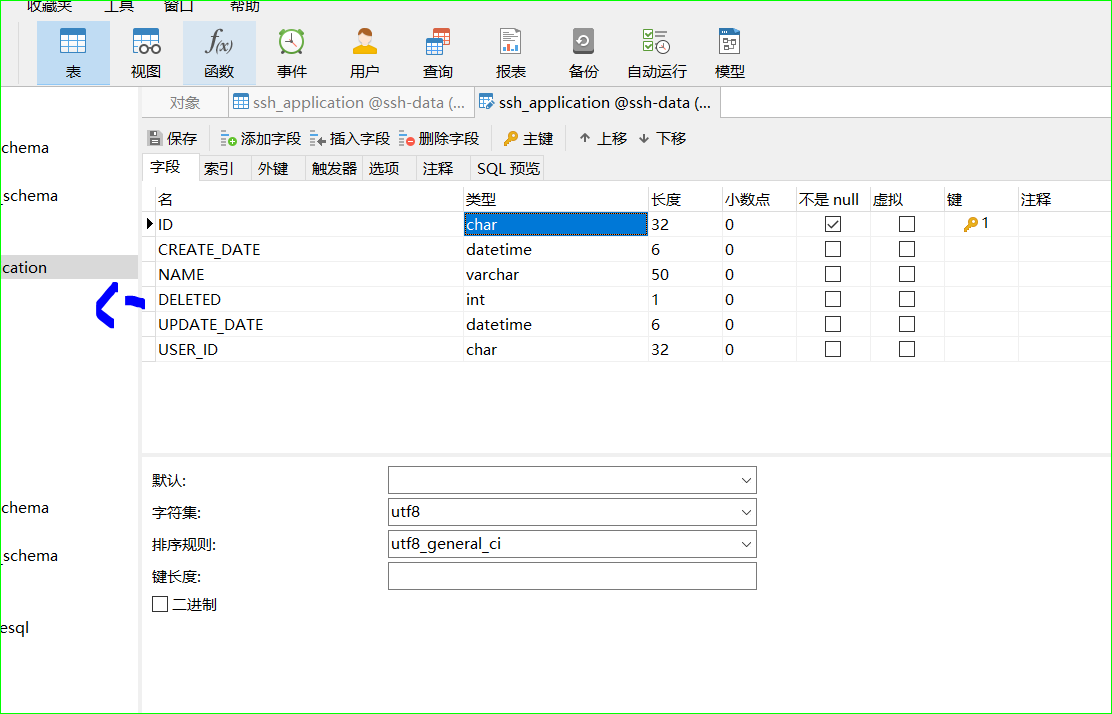The image size is (1112, 714).
Task: Click 插入字段 (Insert Field)
Action: (350, 138)
